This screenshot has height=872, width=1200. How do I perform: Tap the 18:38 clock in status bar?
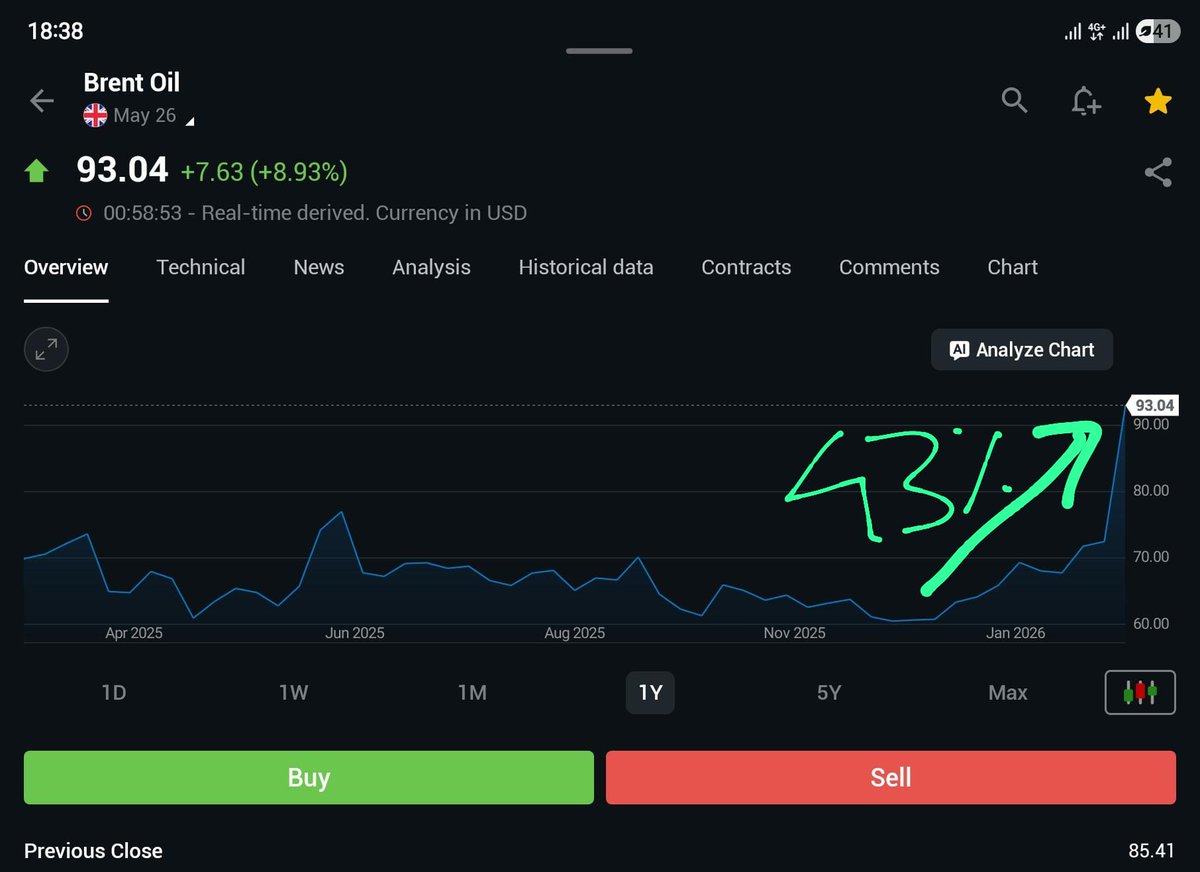[x=55, y=31]
